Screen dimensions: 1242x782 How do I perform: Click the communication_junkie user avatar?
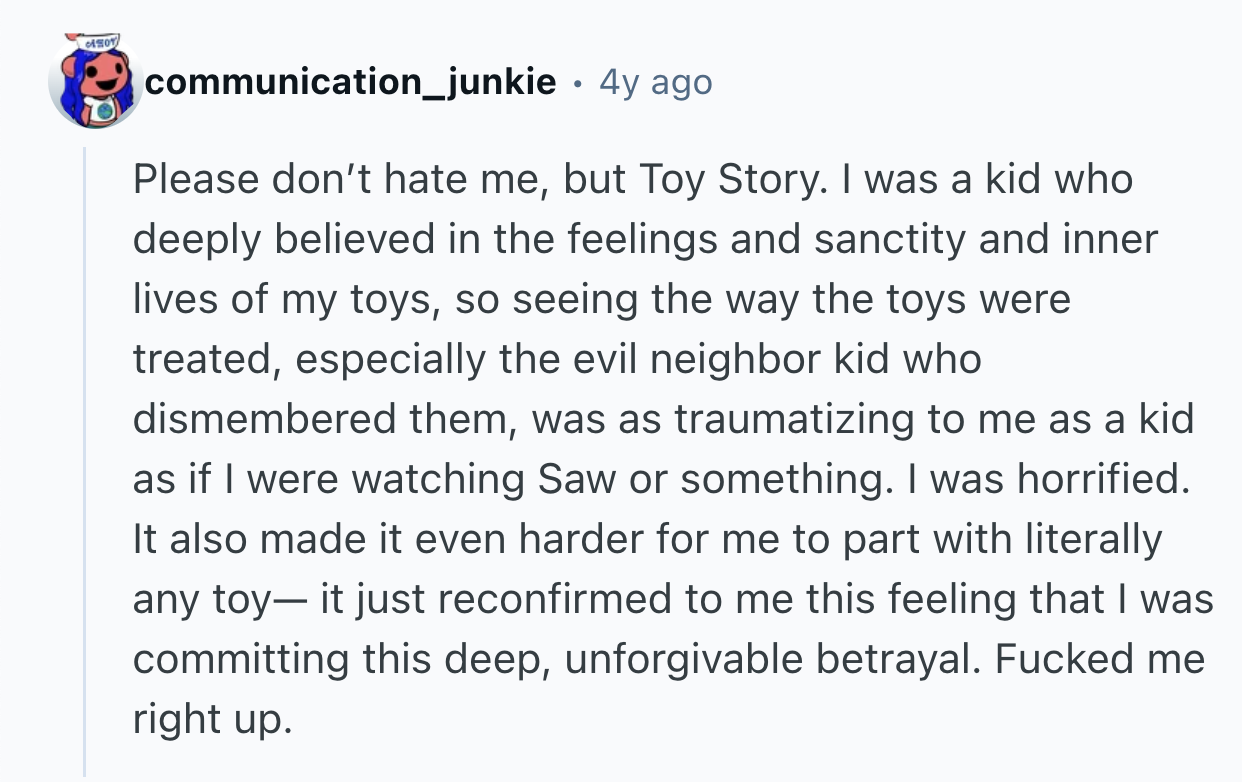[95, 82]
